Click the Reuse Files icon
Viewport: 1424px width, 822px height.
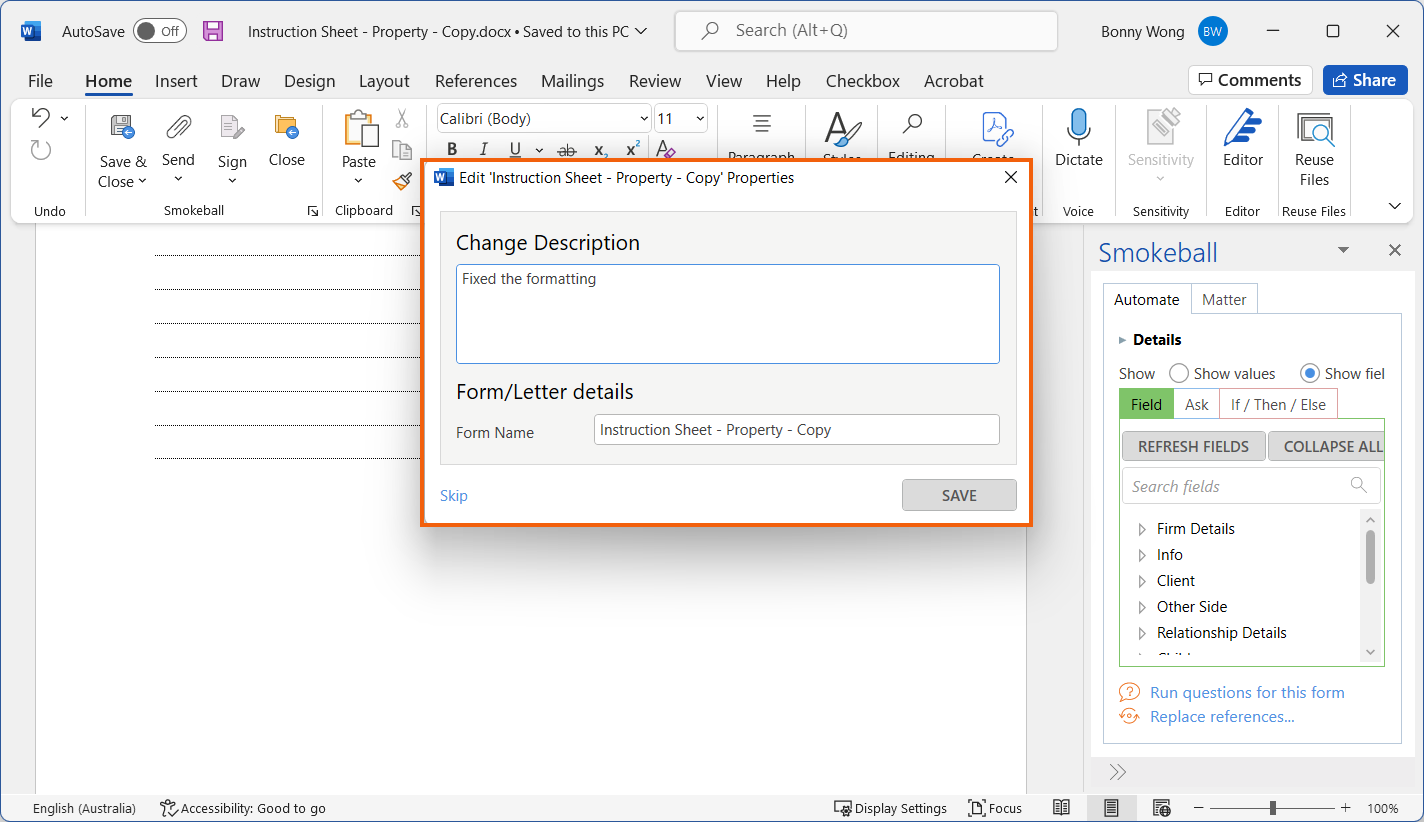tap(1314, 130)
